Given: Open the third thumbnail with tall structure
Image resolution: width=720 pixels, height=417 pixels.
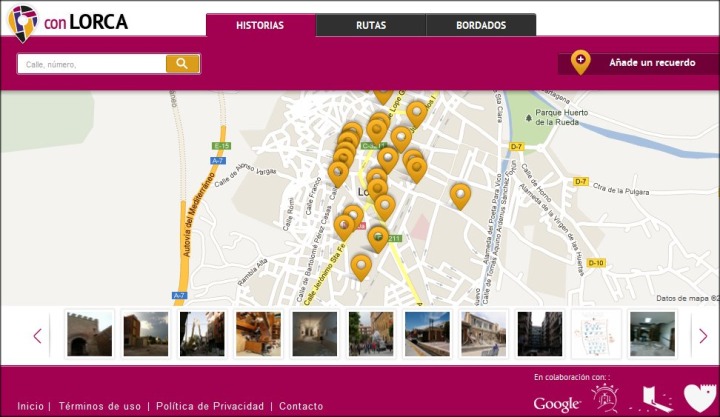Looking at the screenshot, I should pyautogui.click(x=202, y=334).
